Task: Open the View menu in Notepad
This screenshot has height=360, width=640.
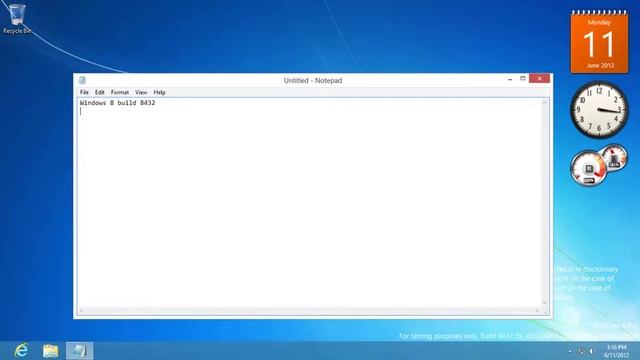Action: coord(141,92)
